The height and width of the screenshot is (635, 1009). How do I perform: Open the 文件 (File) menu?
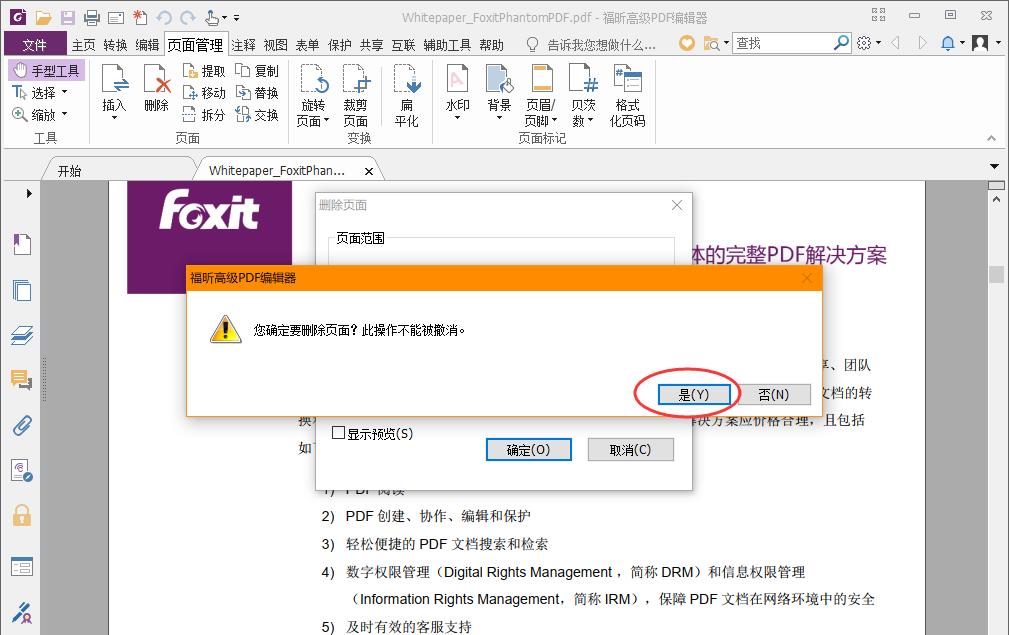tap(35, 44)
